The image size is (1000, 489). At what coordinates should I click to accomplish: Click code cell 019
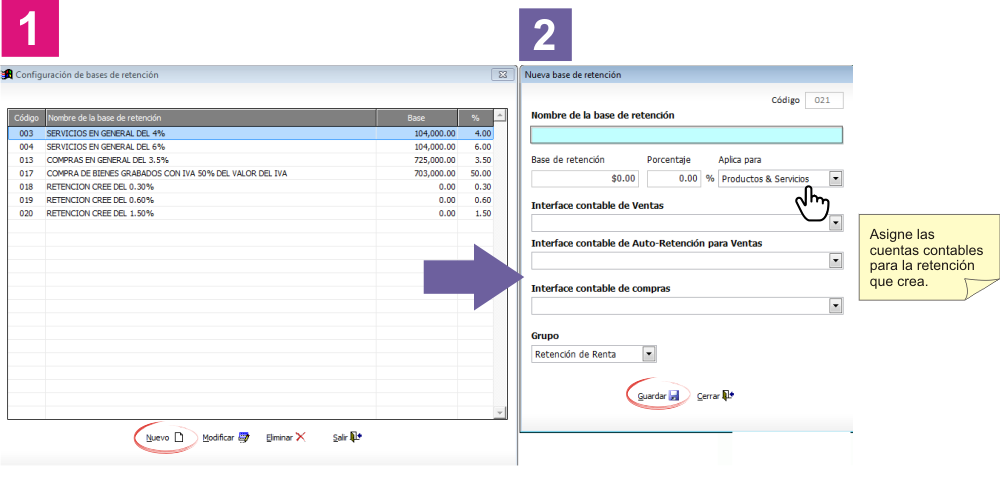[26, 200]
